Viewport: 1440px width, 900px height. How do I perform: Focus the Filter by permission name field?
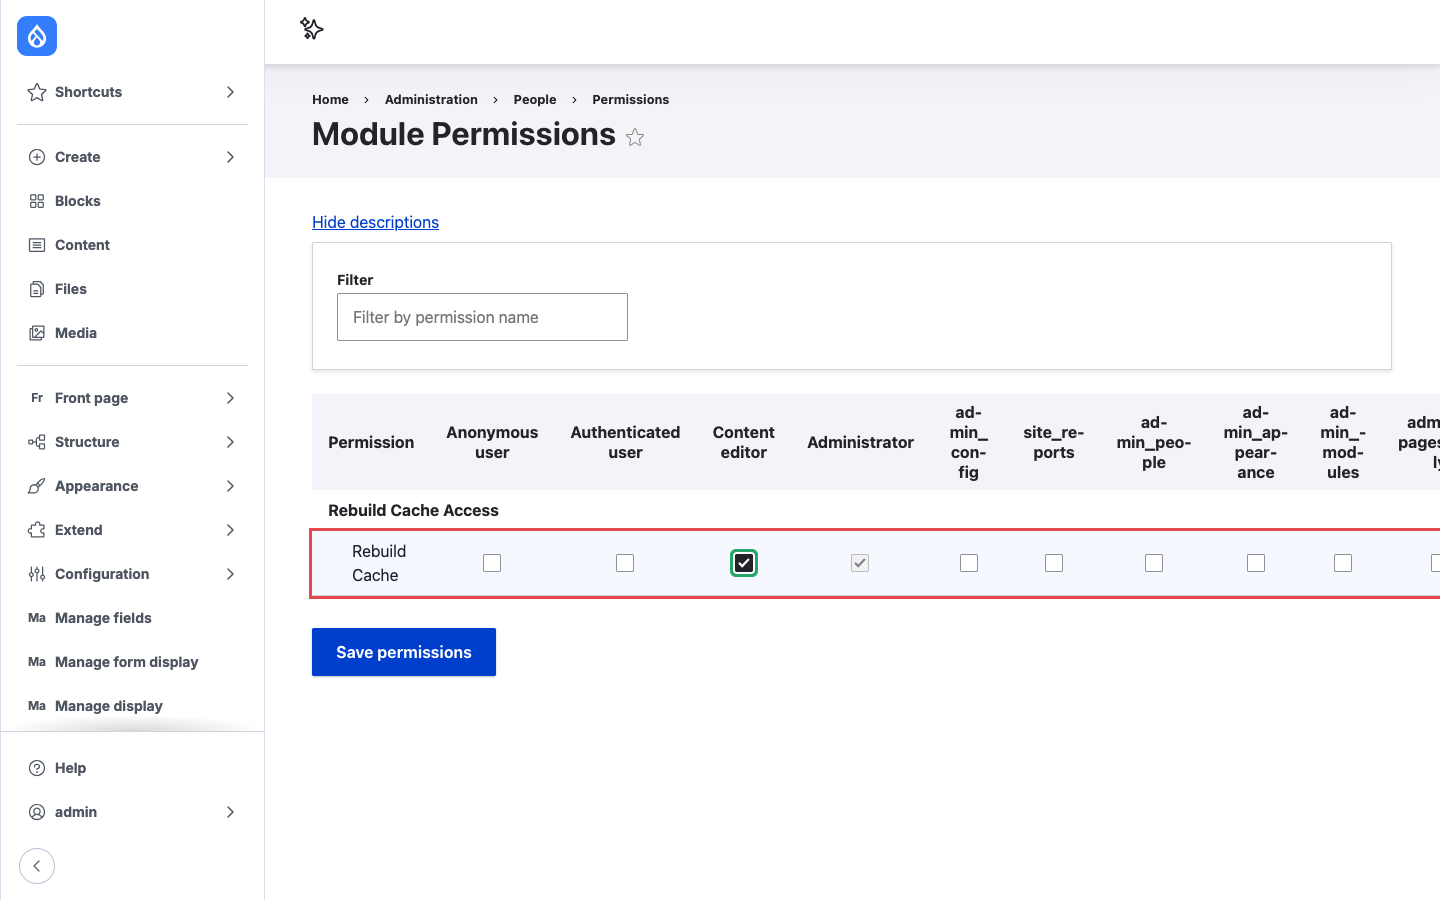[482, 317]
